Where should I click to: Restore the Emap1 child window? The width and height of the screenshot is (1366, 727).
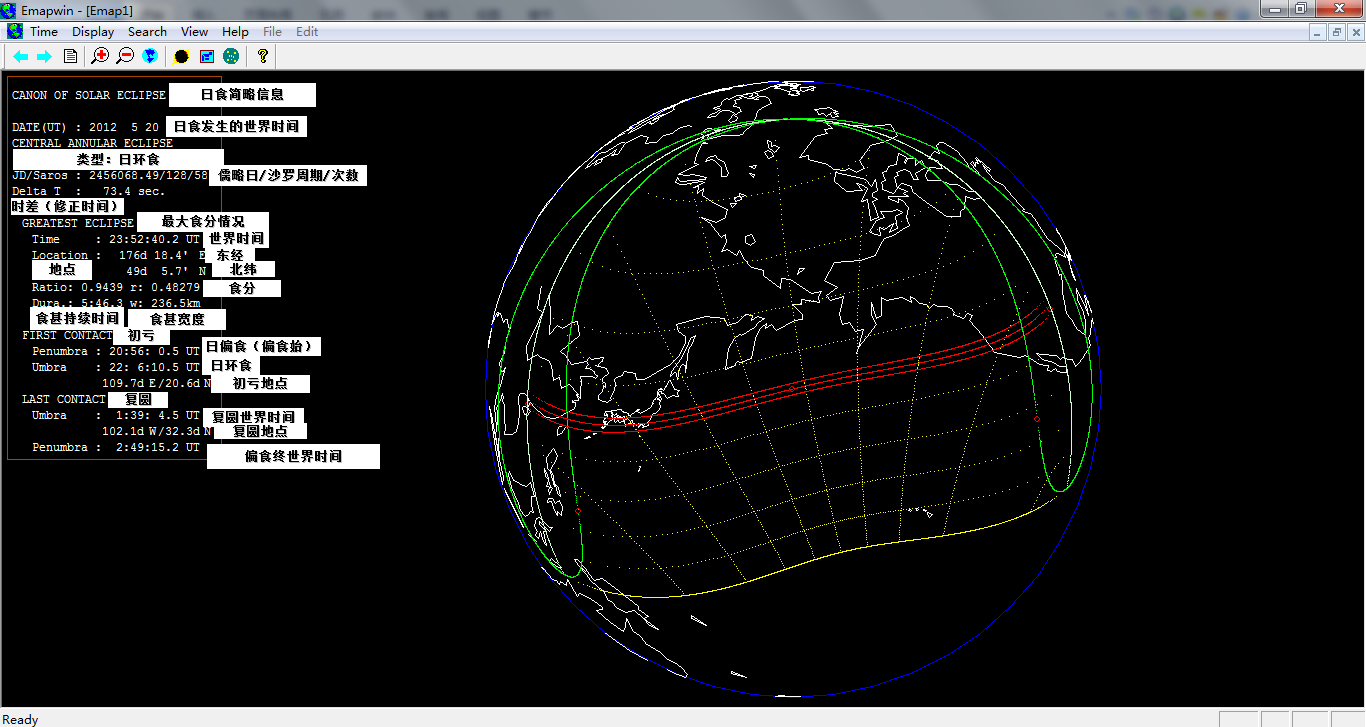coord(1337,32)
